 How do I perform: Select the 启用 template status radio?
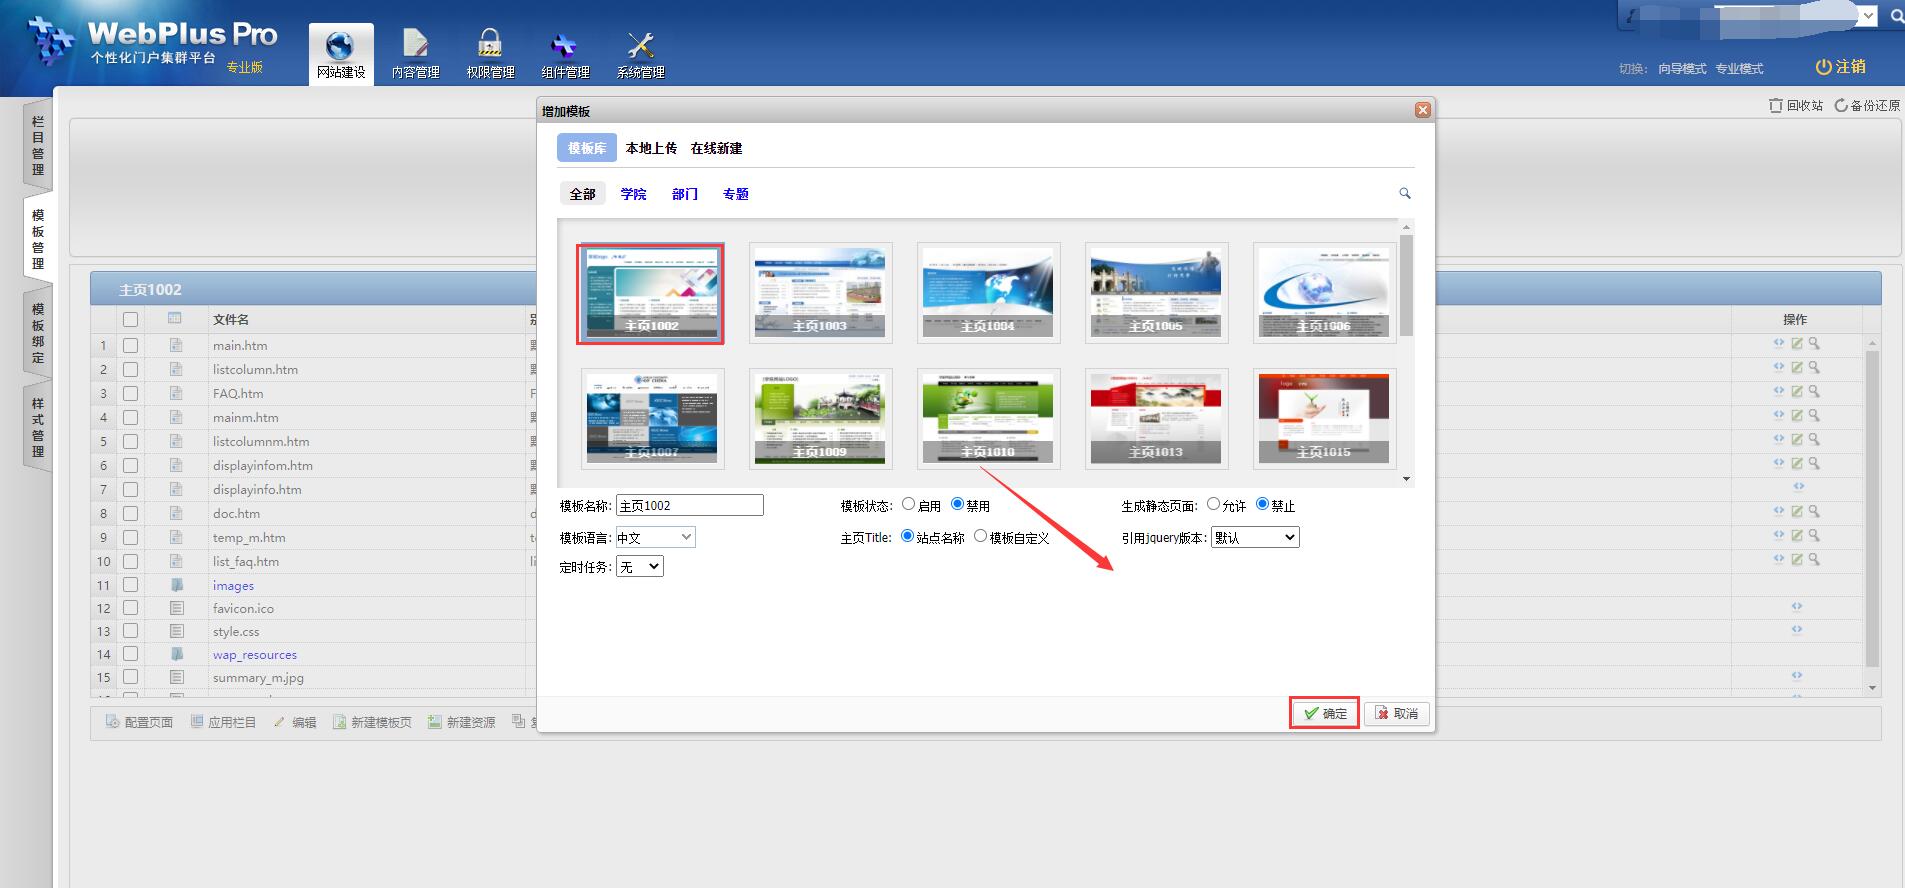coord(908,505)
